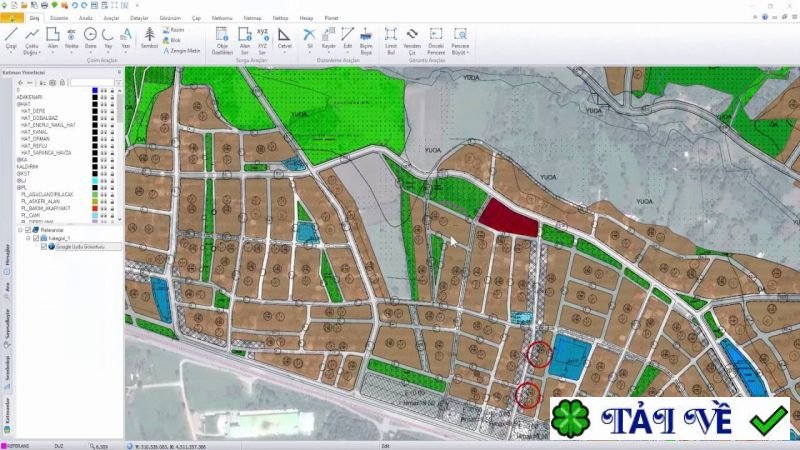Toggle visibility of the HAT_DERE layer

tap(104, 111)
